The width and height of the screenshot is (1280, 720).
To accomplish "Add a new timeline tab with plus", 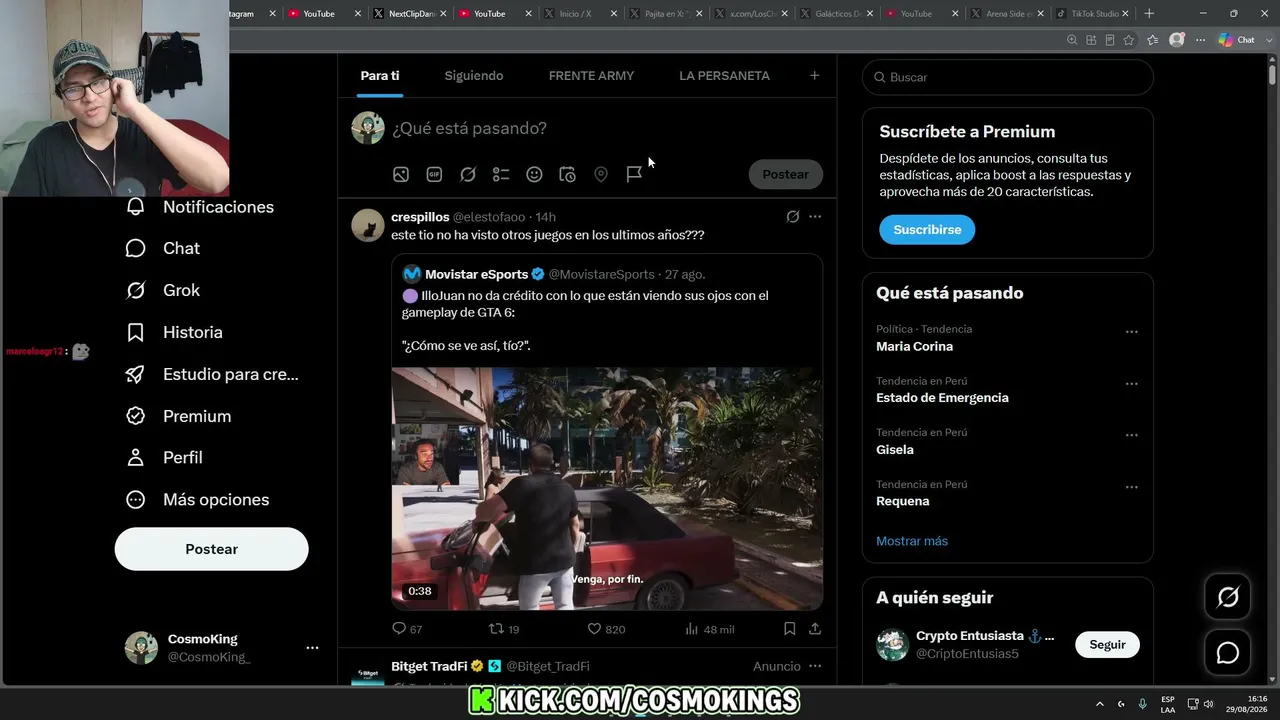I will [814, 75].
